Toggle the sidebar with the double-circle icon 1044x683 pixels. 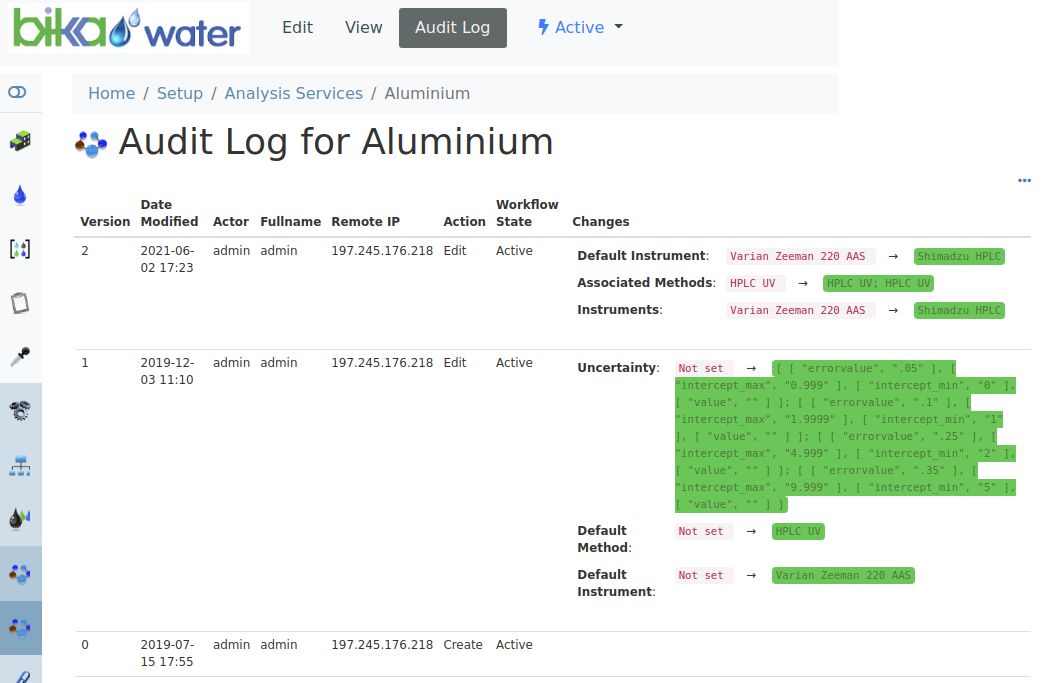click(x=20, y=91)
